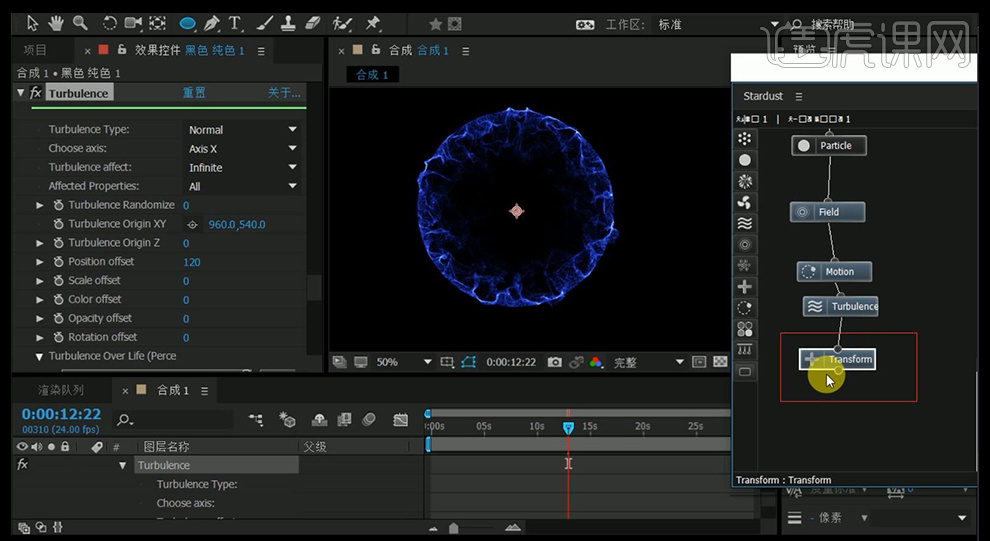Toggle the fx switch for Turbulence effect
The height and width of the screenshot is (541, 990).
(x=36, y=93)
